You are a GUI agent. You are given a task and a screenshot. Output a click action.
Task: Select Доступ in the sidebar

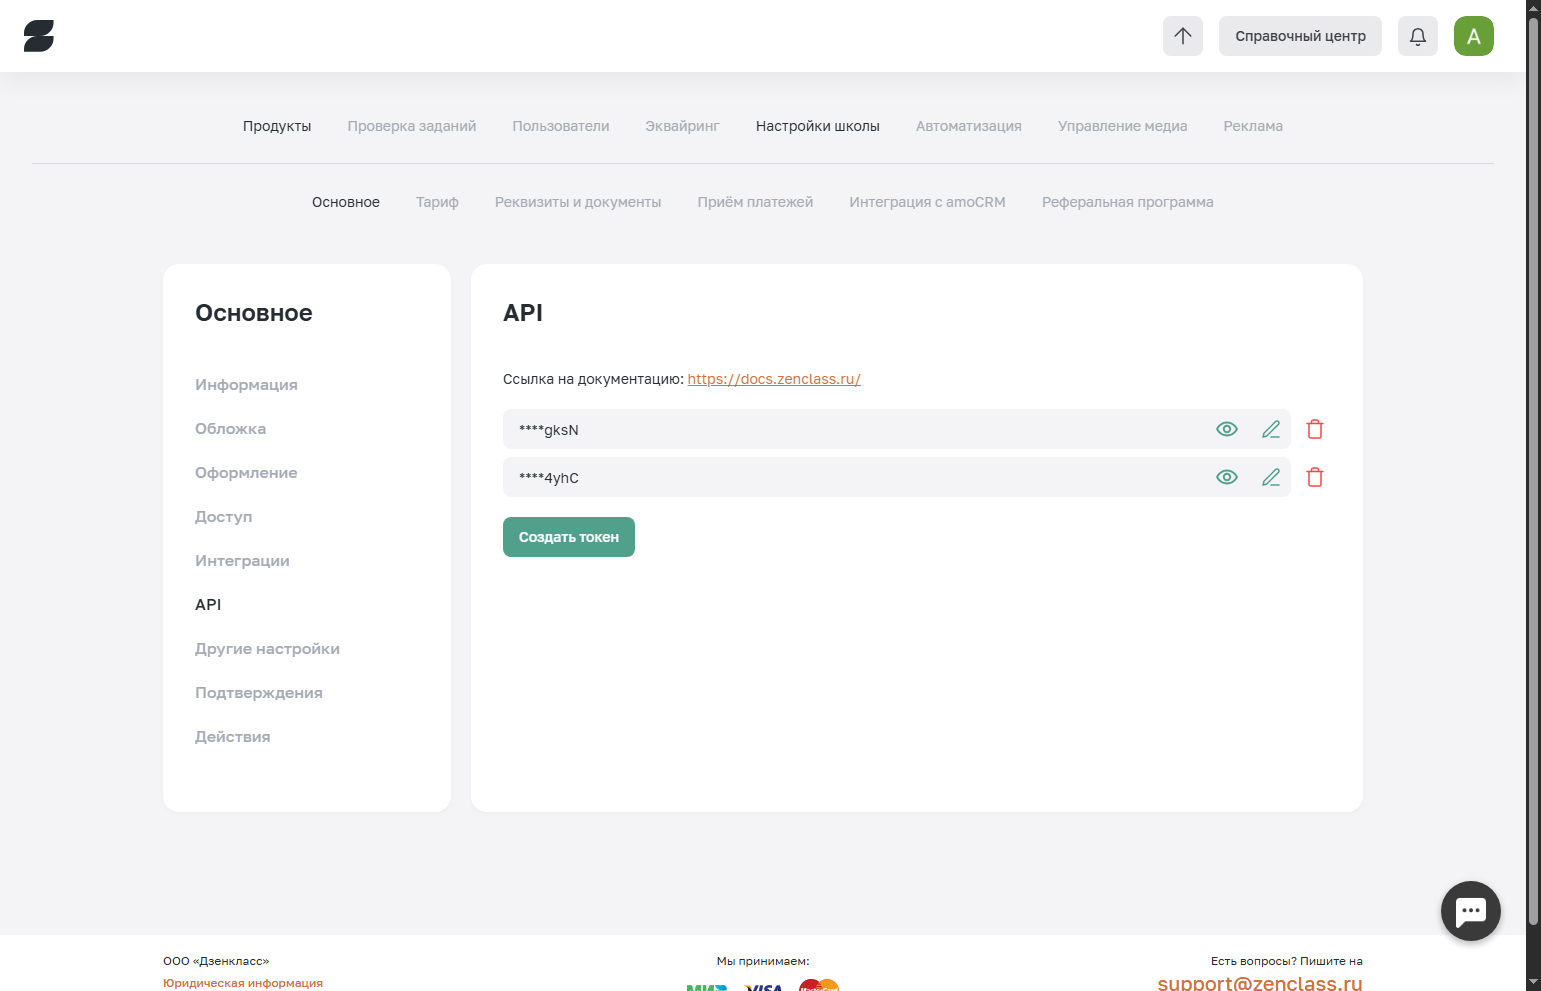[223, 517]
